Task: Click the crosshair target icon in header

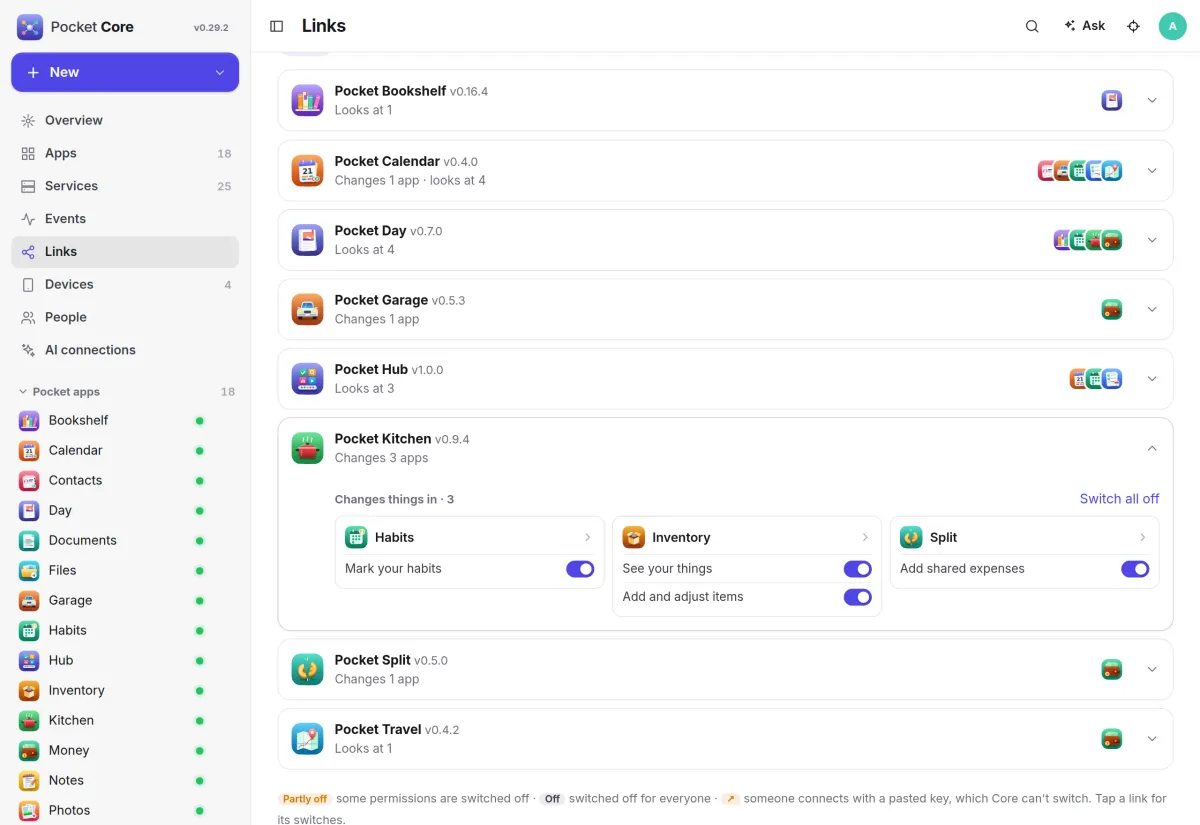Action: pos(1133,26)
